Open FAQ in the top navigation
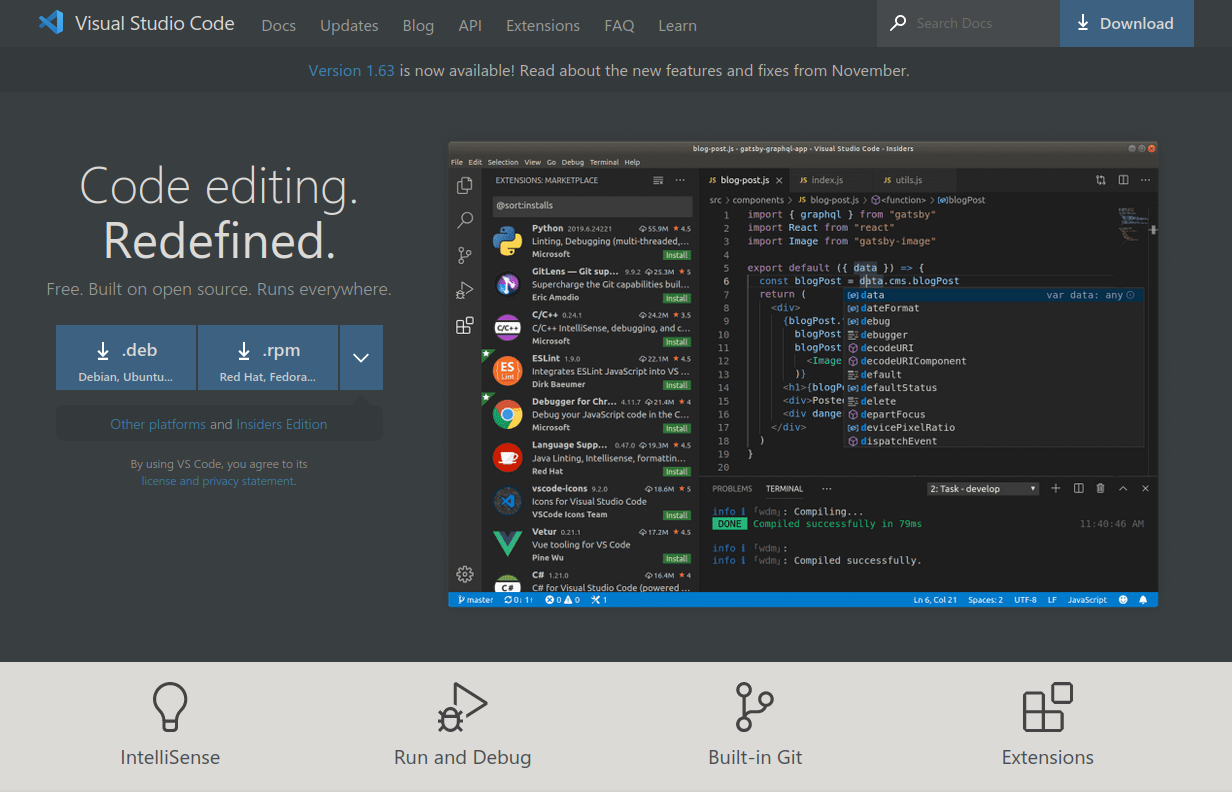This screenshot has height=792, width=1232. coord(619,25)
